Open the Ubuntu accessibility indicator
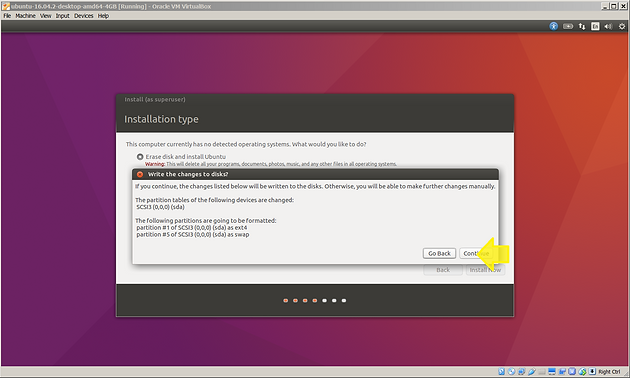 click(553, 26)
